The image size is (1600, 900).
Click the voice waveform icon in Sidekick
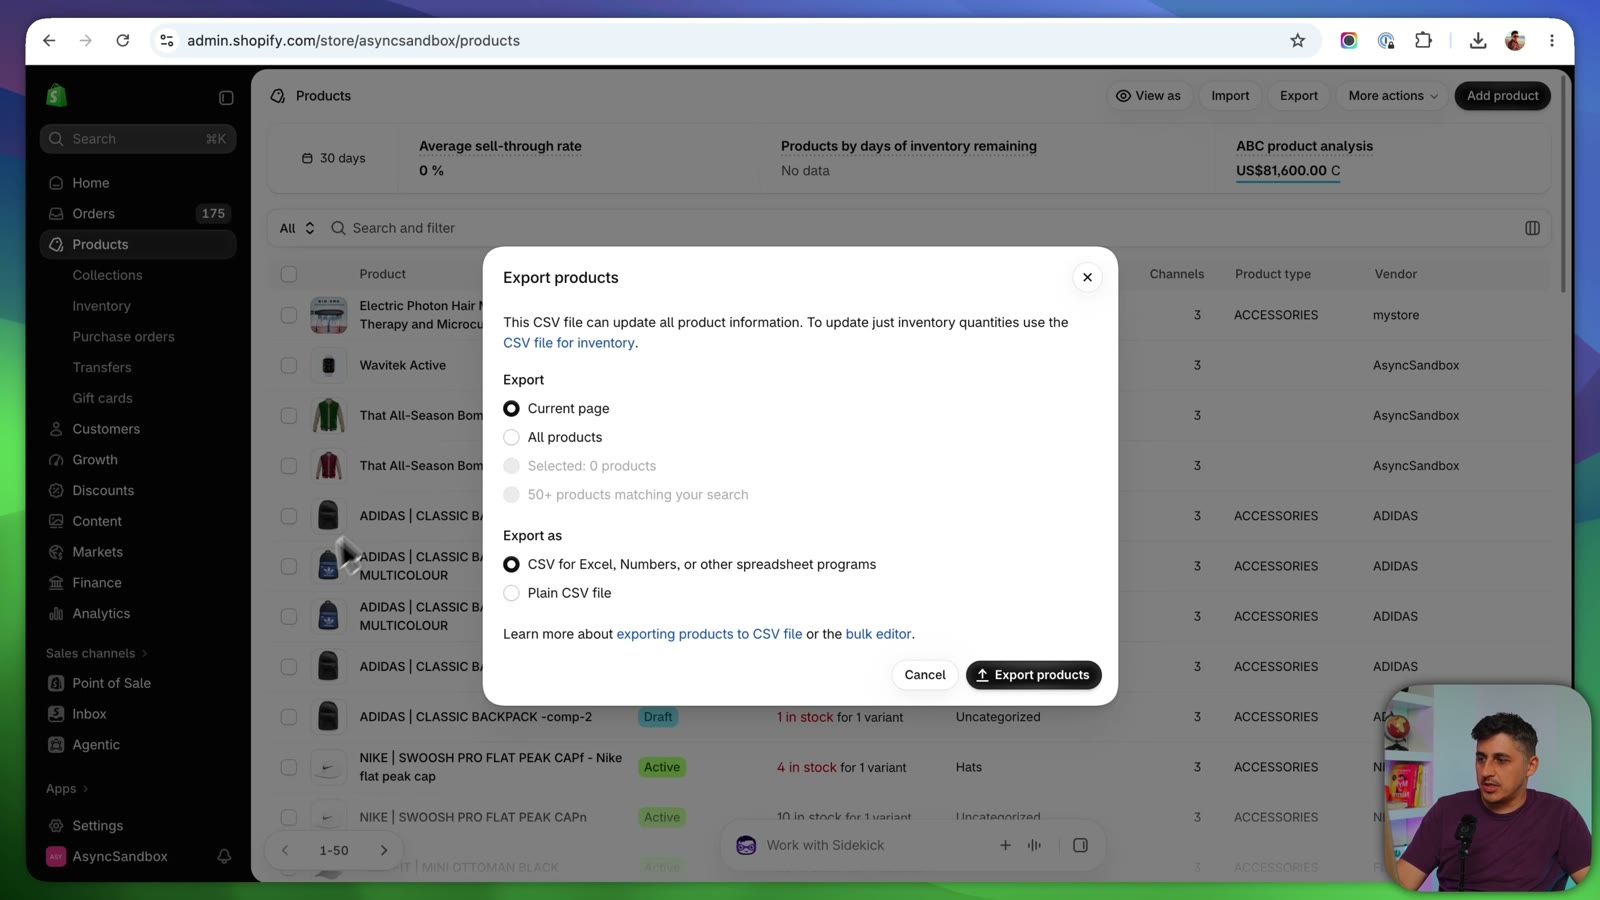click(1034, 846)
